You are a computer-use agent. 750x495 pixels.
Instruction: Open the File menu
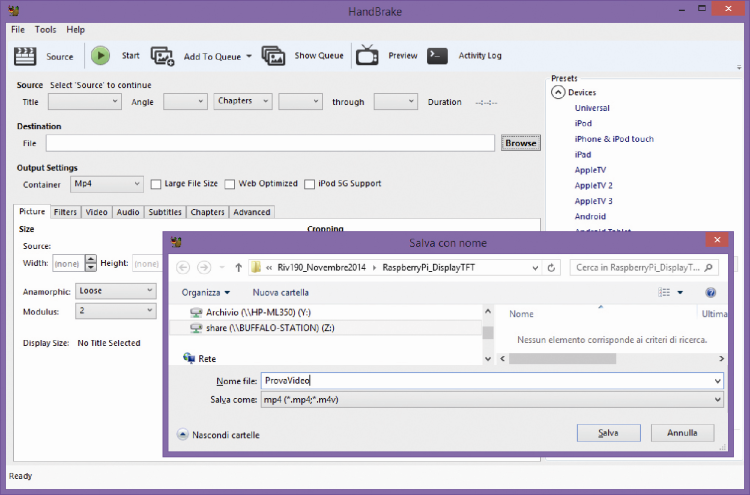(x=18, y=30)
